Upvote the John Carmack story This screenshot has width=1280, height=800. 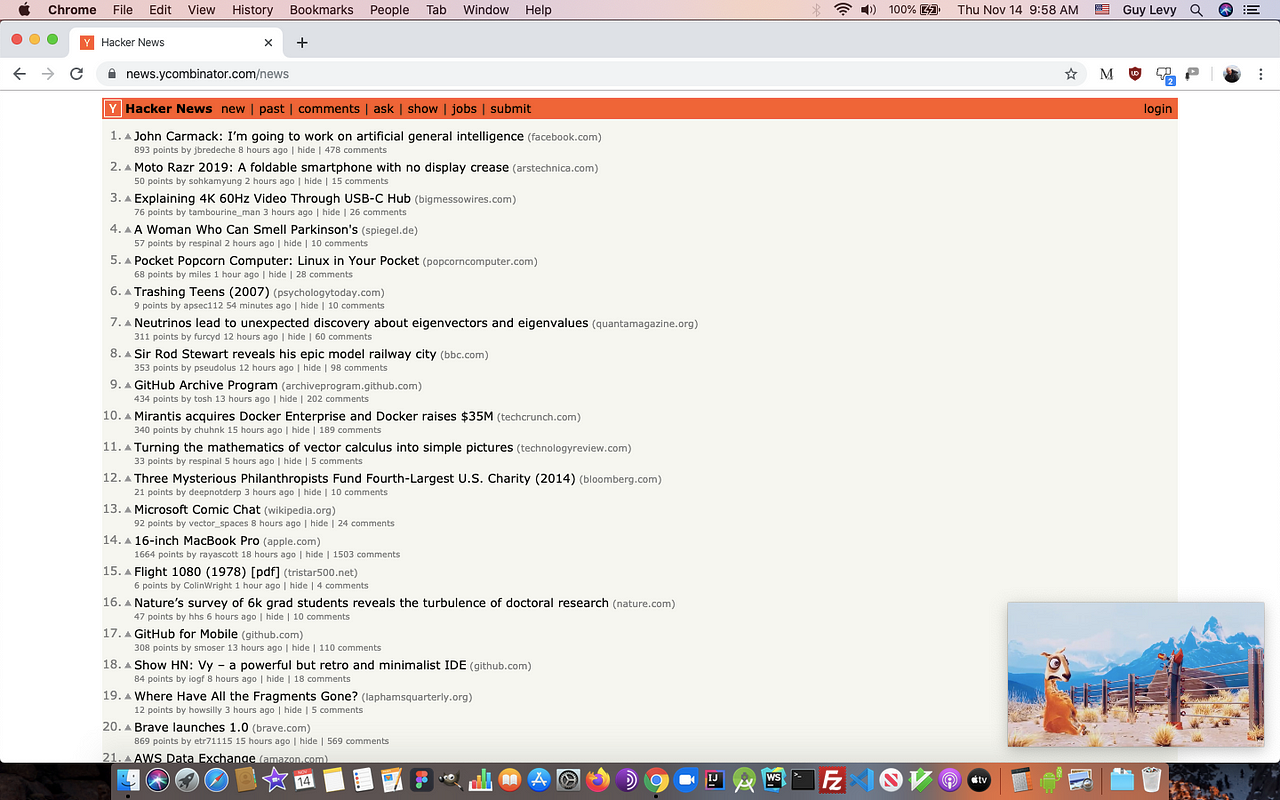pos(128,136)
